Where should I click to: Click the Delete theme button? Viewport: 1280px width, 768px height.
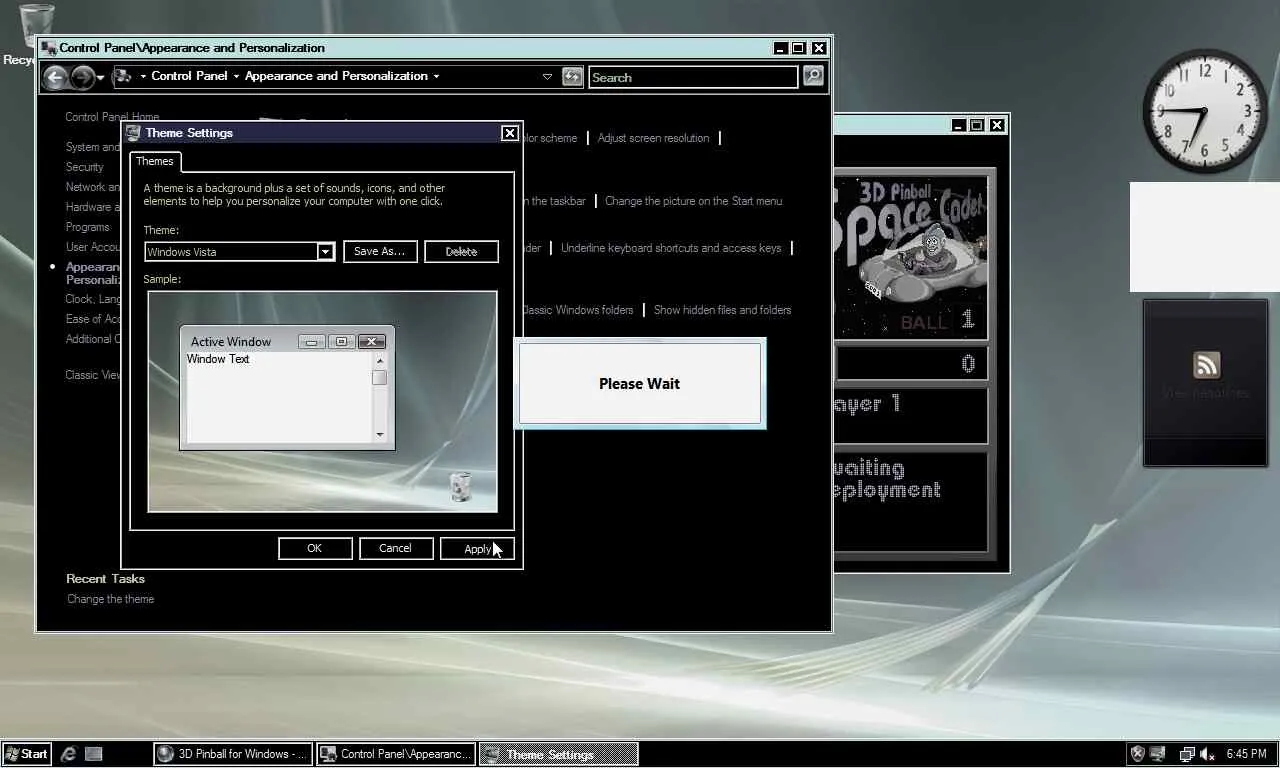click(461, 252)
